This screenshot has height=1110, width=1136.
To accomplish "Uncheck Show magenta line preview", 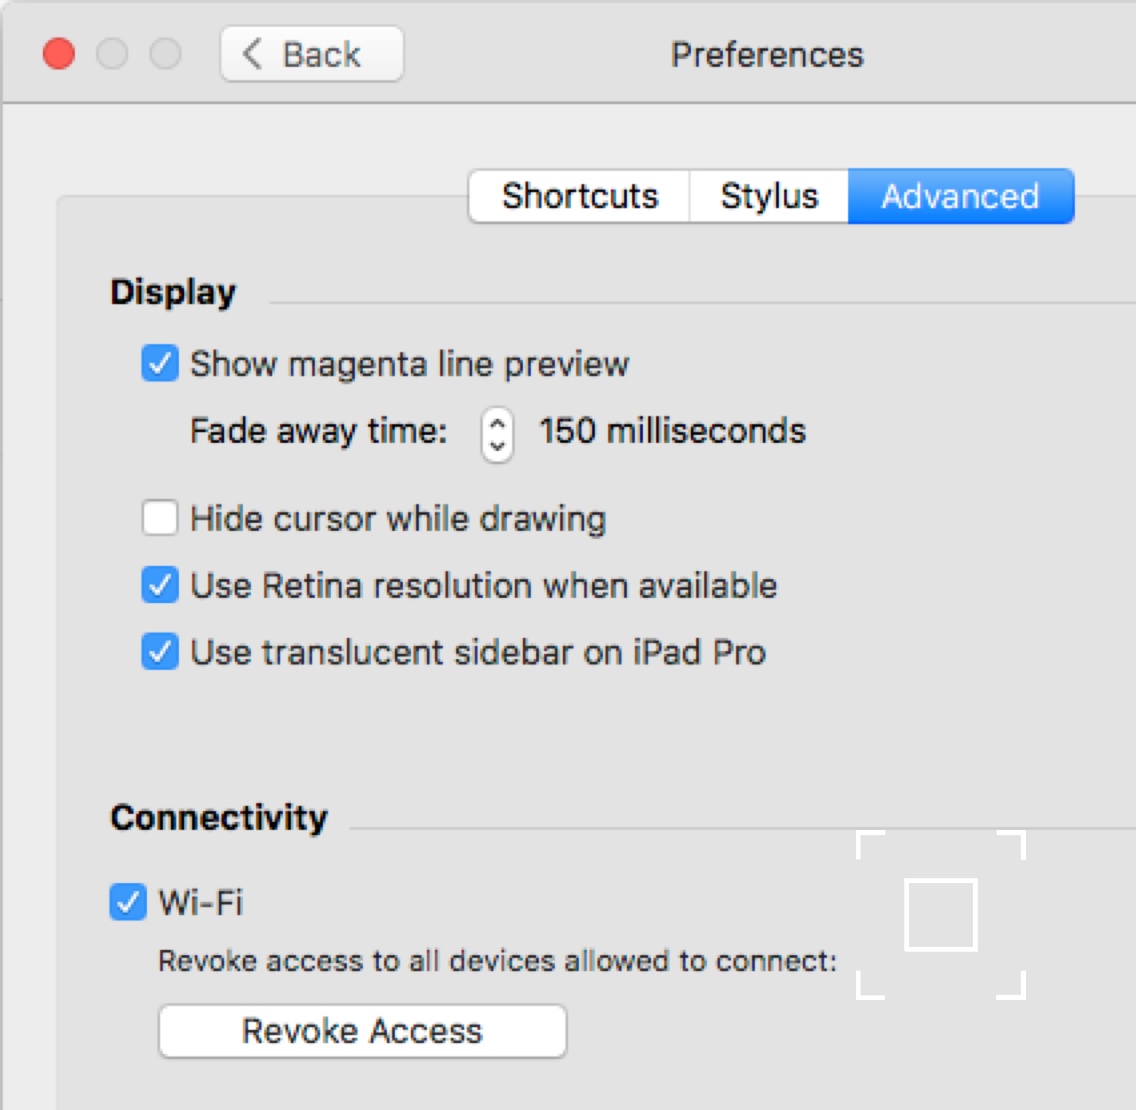I will coord(159,363).
